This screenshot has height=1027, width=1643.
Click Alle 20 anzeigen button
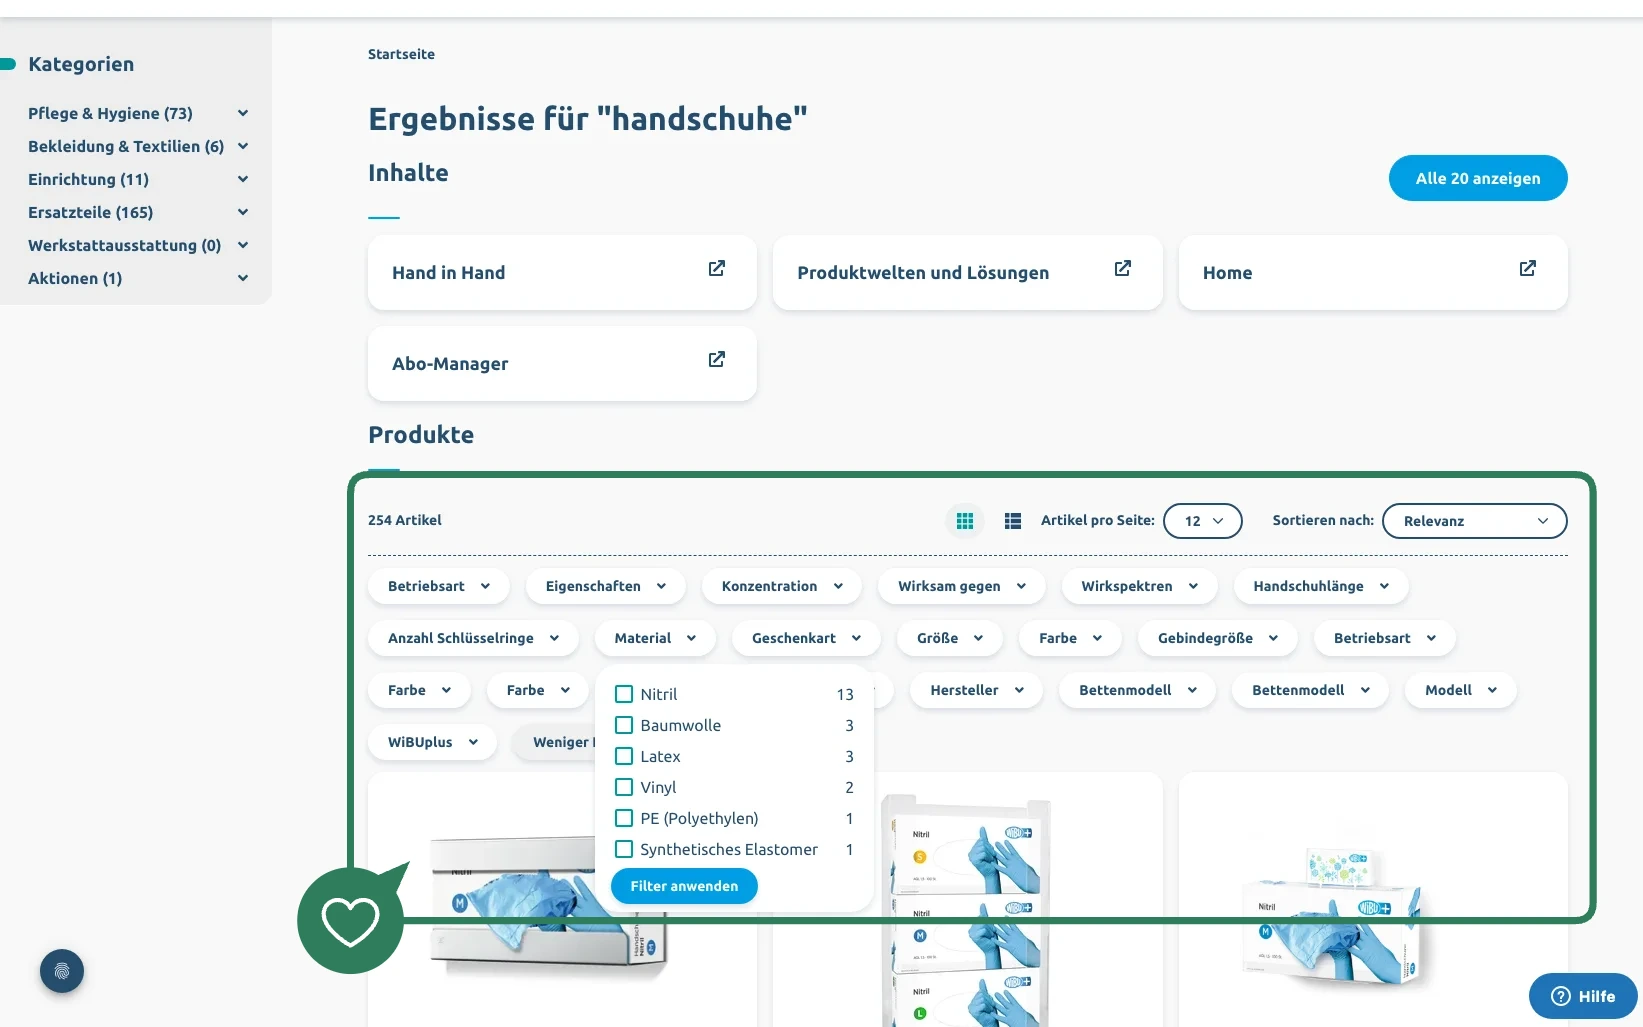(x=1478, y=178)
